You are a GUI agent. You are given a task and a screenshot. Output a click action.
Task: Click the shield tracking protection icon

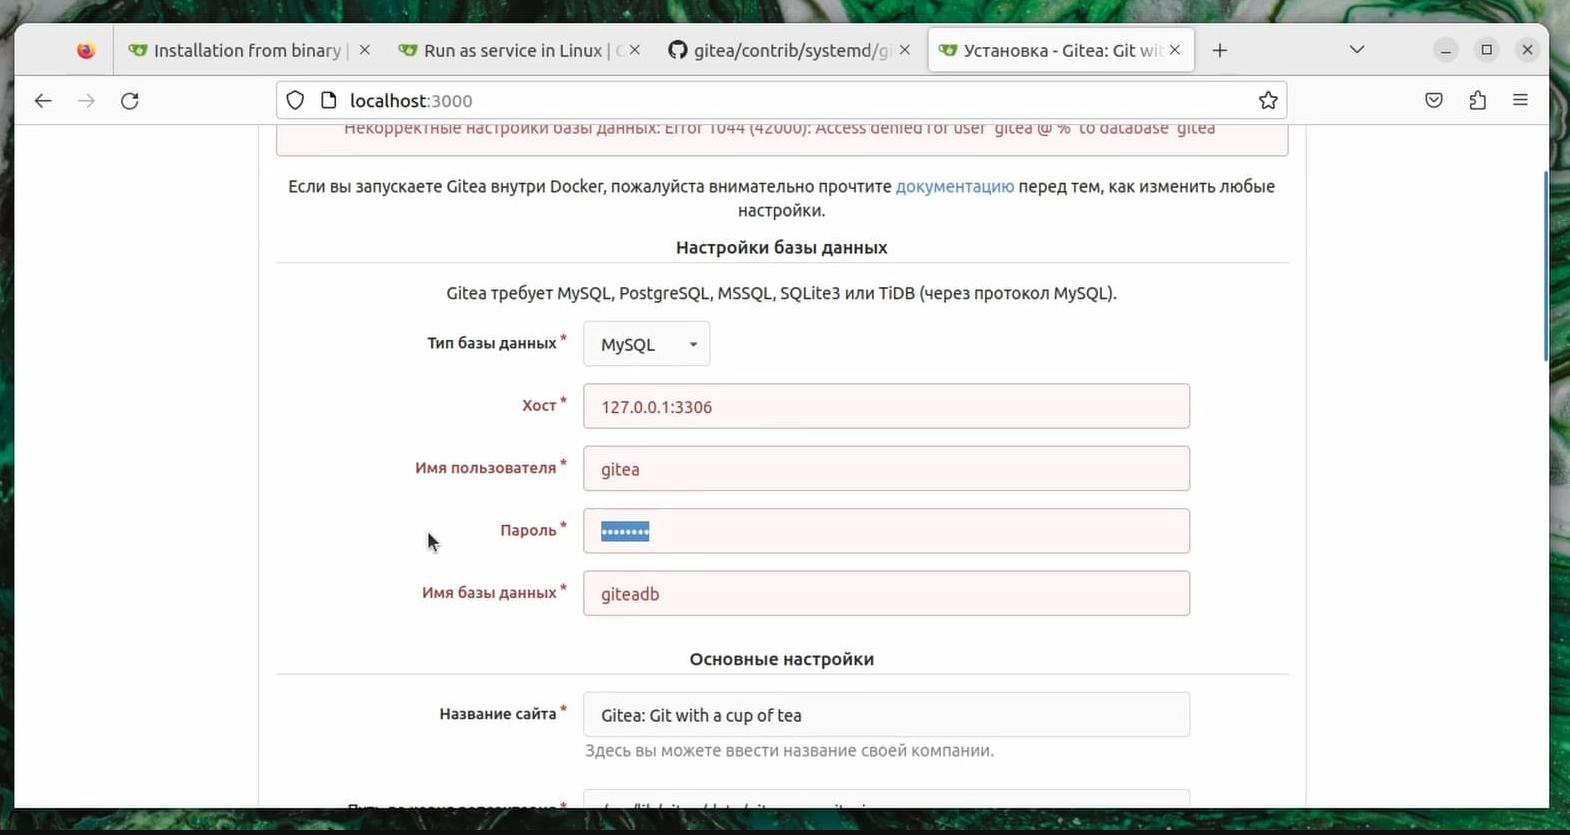tap(295, 101)
